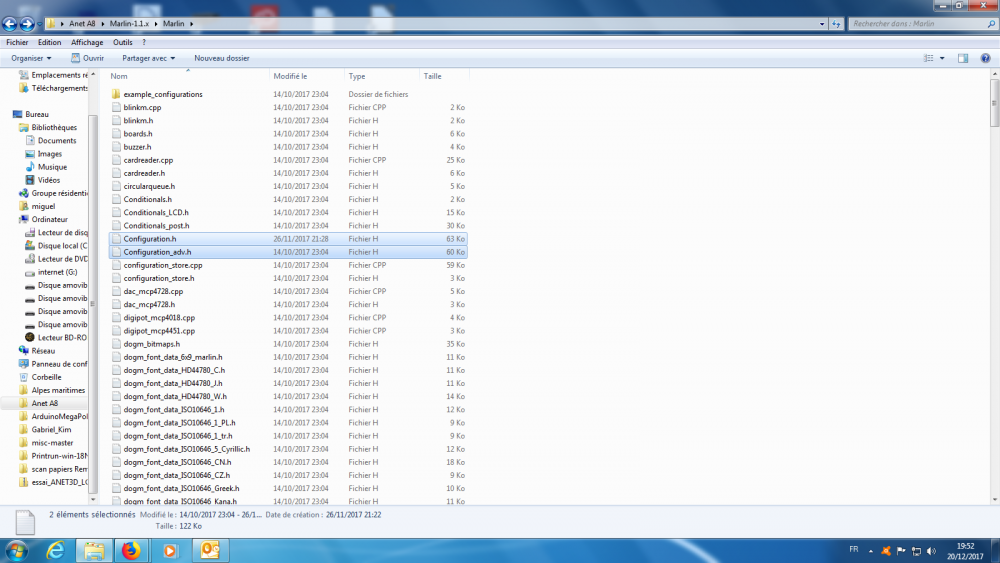Open Internet Explorer from taskbar
Viewport: 1000px width, 563px height.
(x=56, y=550)
